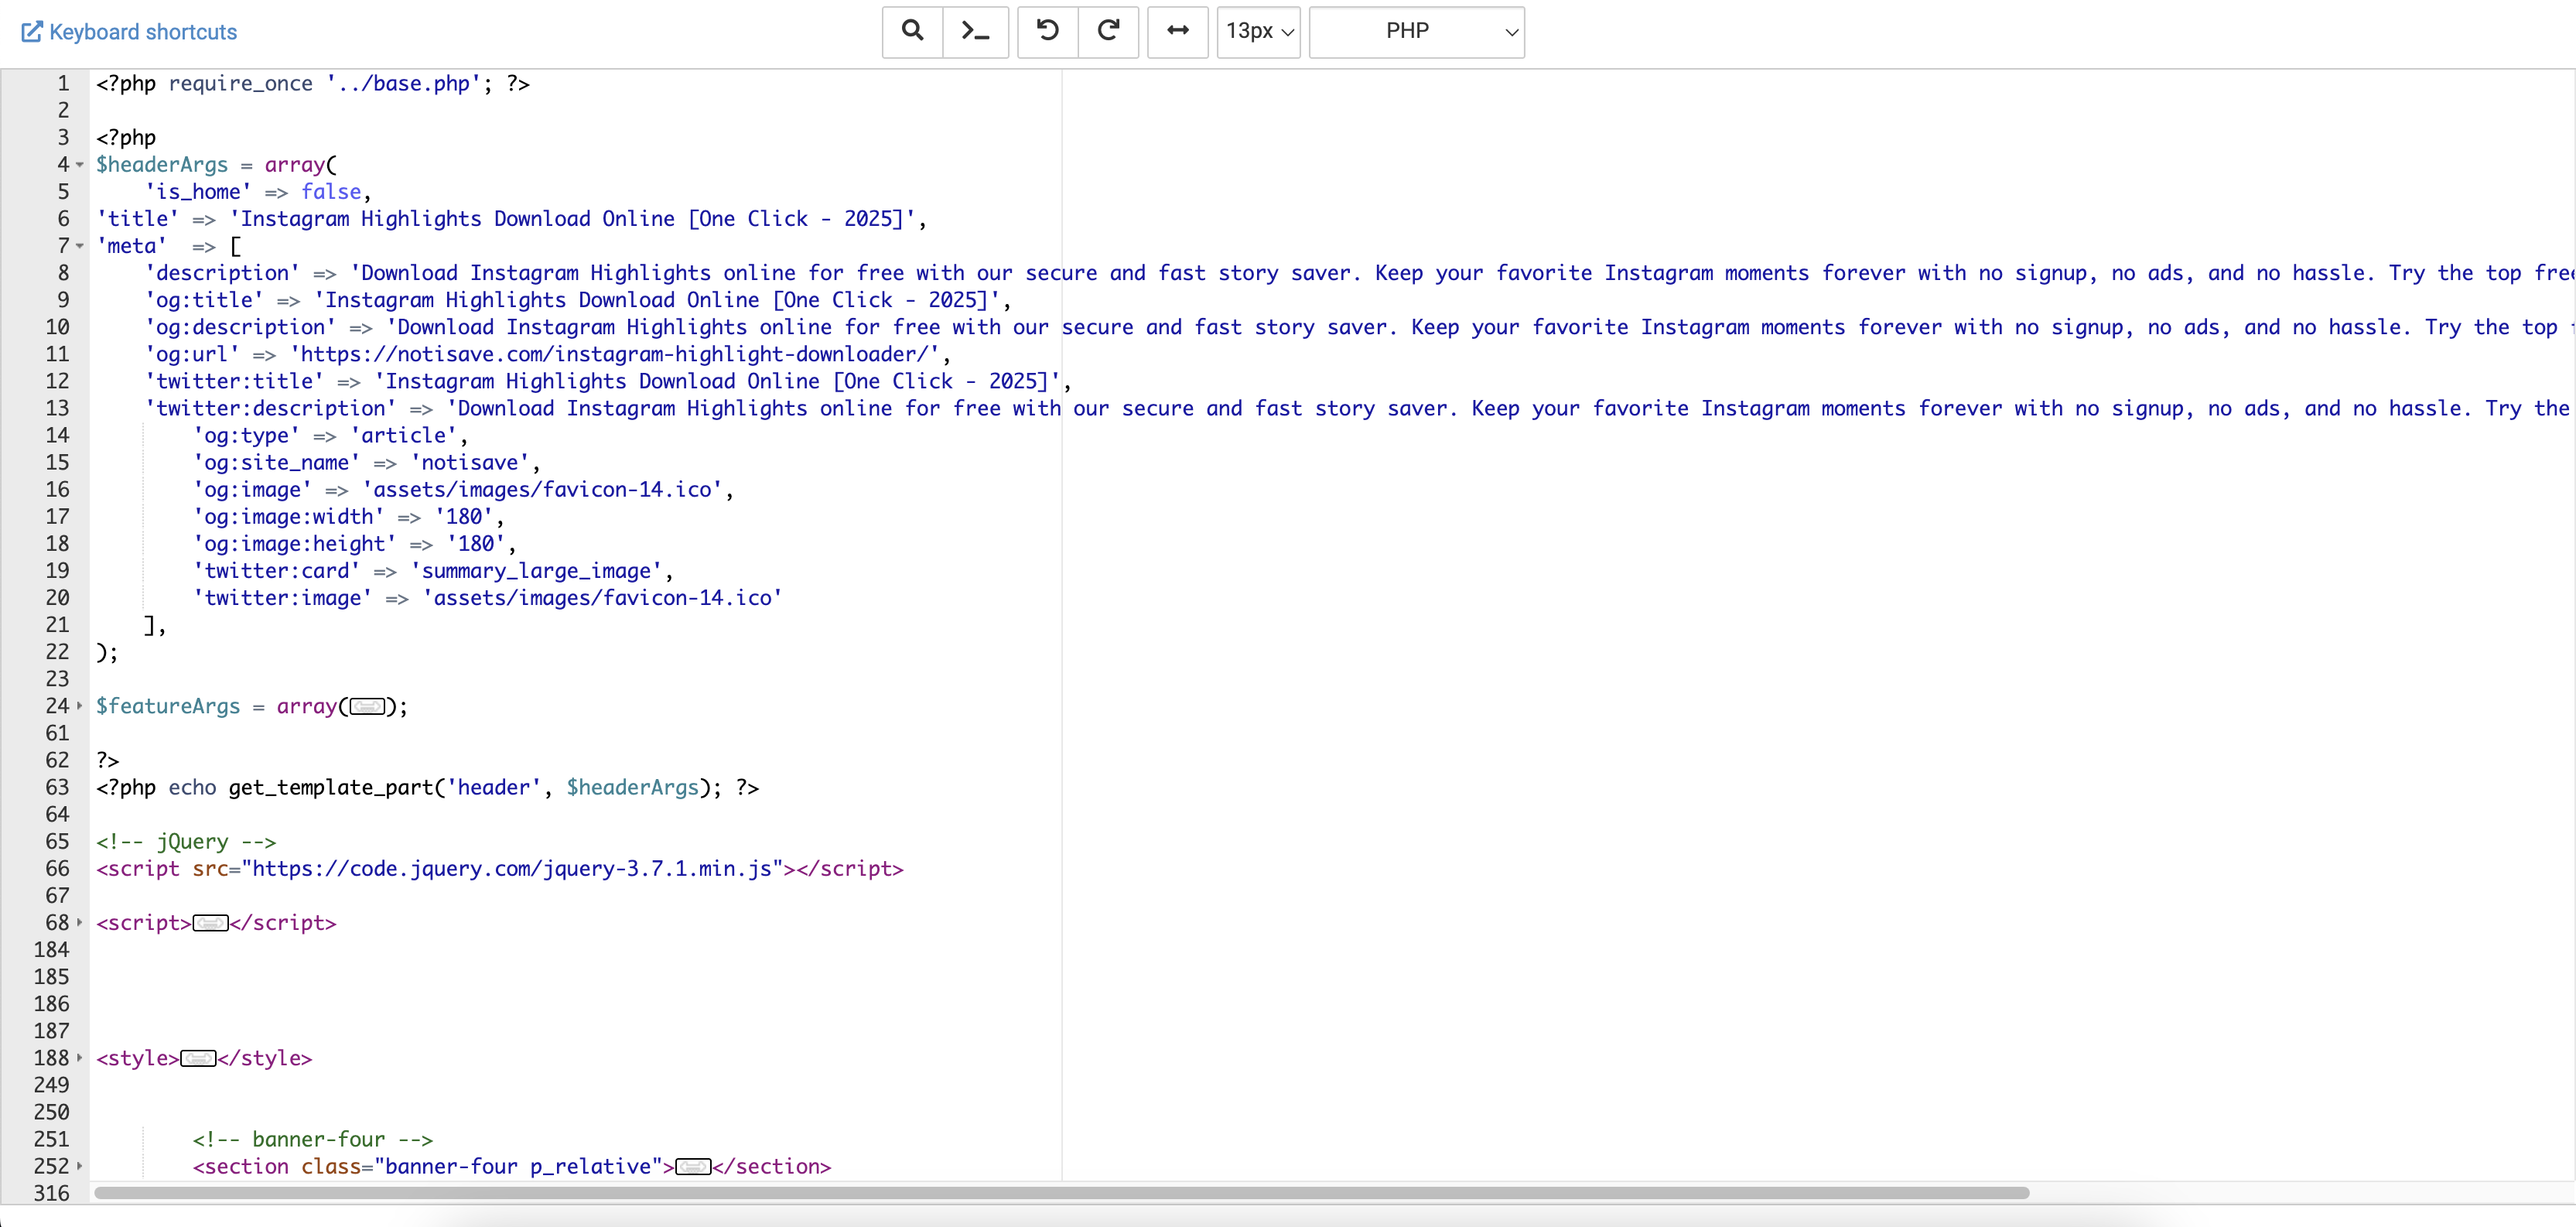Open the PHP language mode dropdown
This screenshot has width=2576, height=1227.
click(x=1416, y=31)
